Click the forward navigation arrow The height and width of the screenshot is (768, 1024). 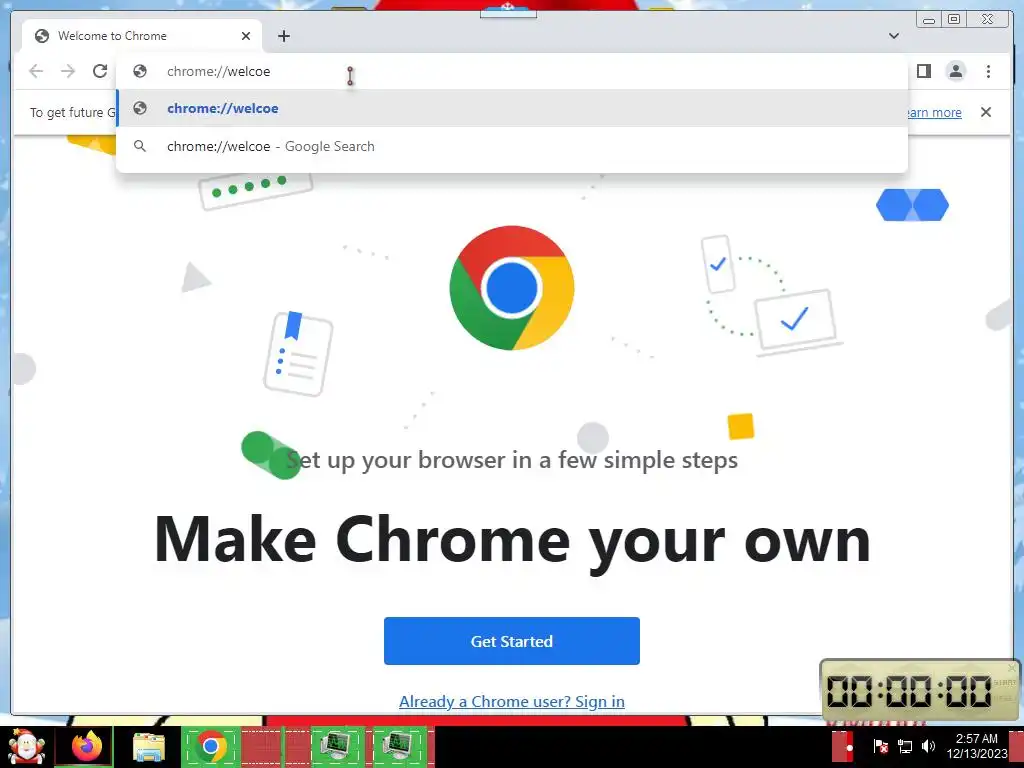coord(68,71)
